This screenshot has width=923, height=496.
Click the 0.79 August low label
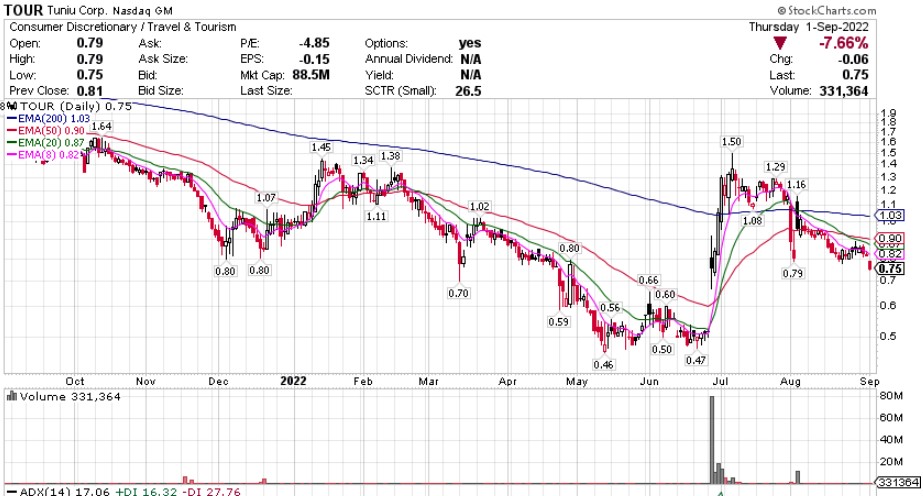pyautogui.click(x=792, y=273)
